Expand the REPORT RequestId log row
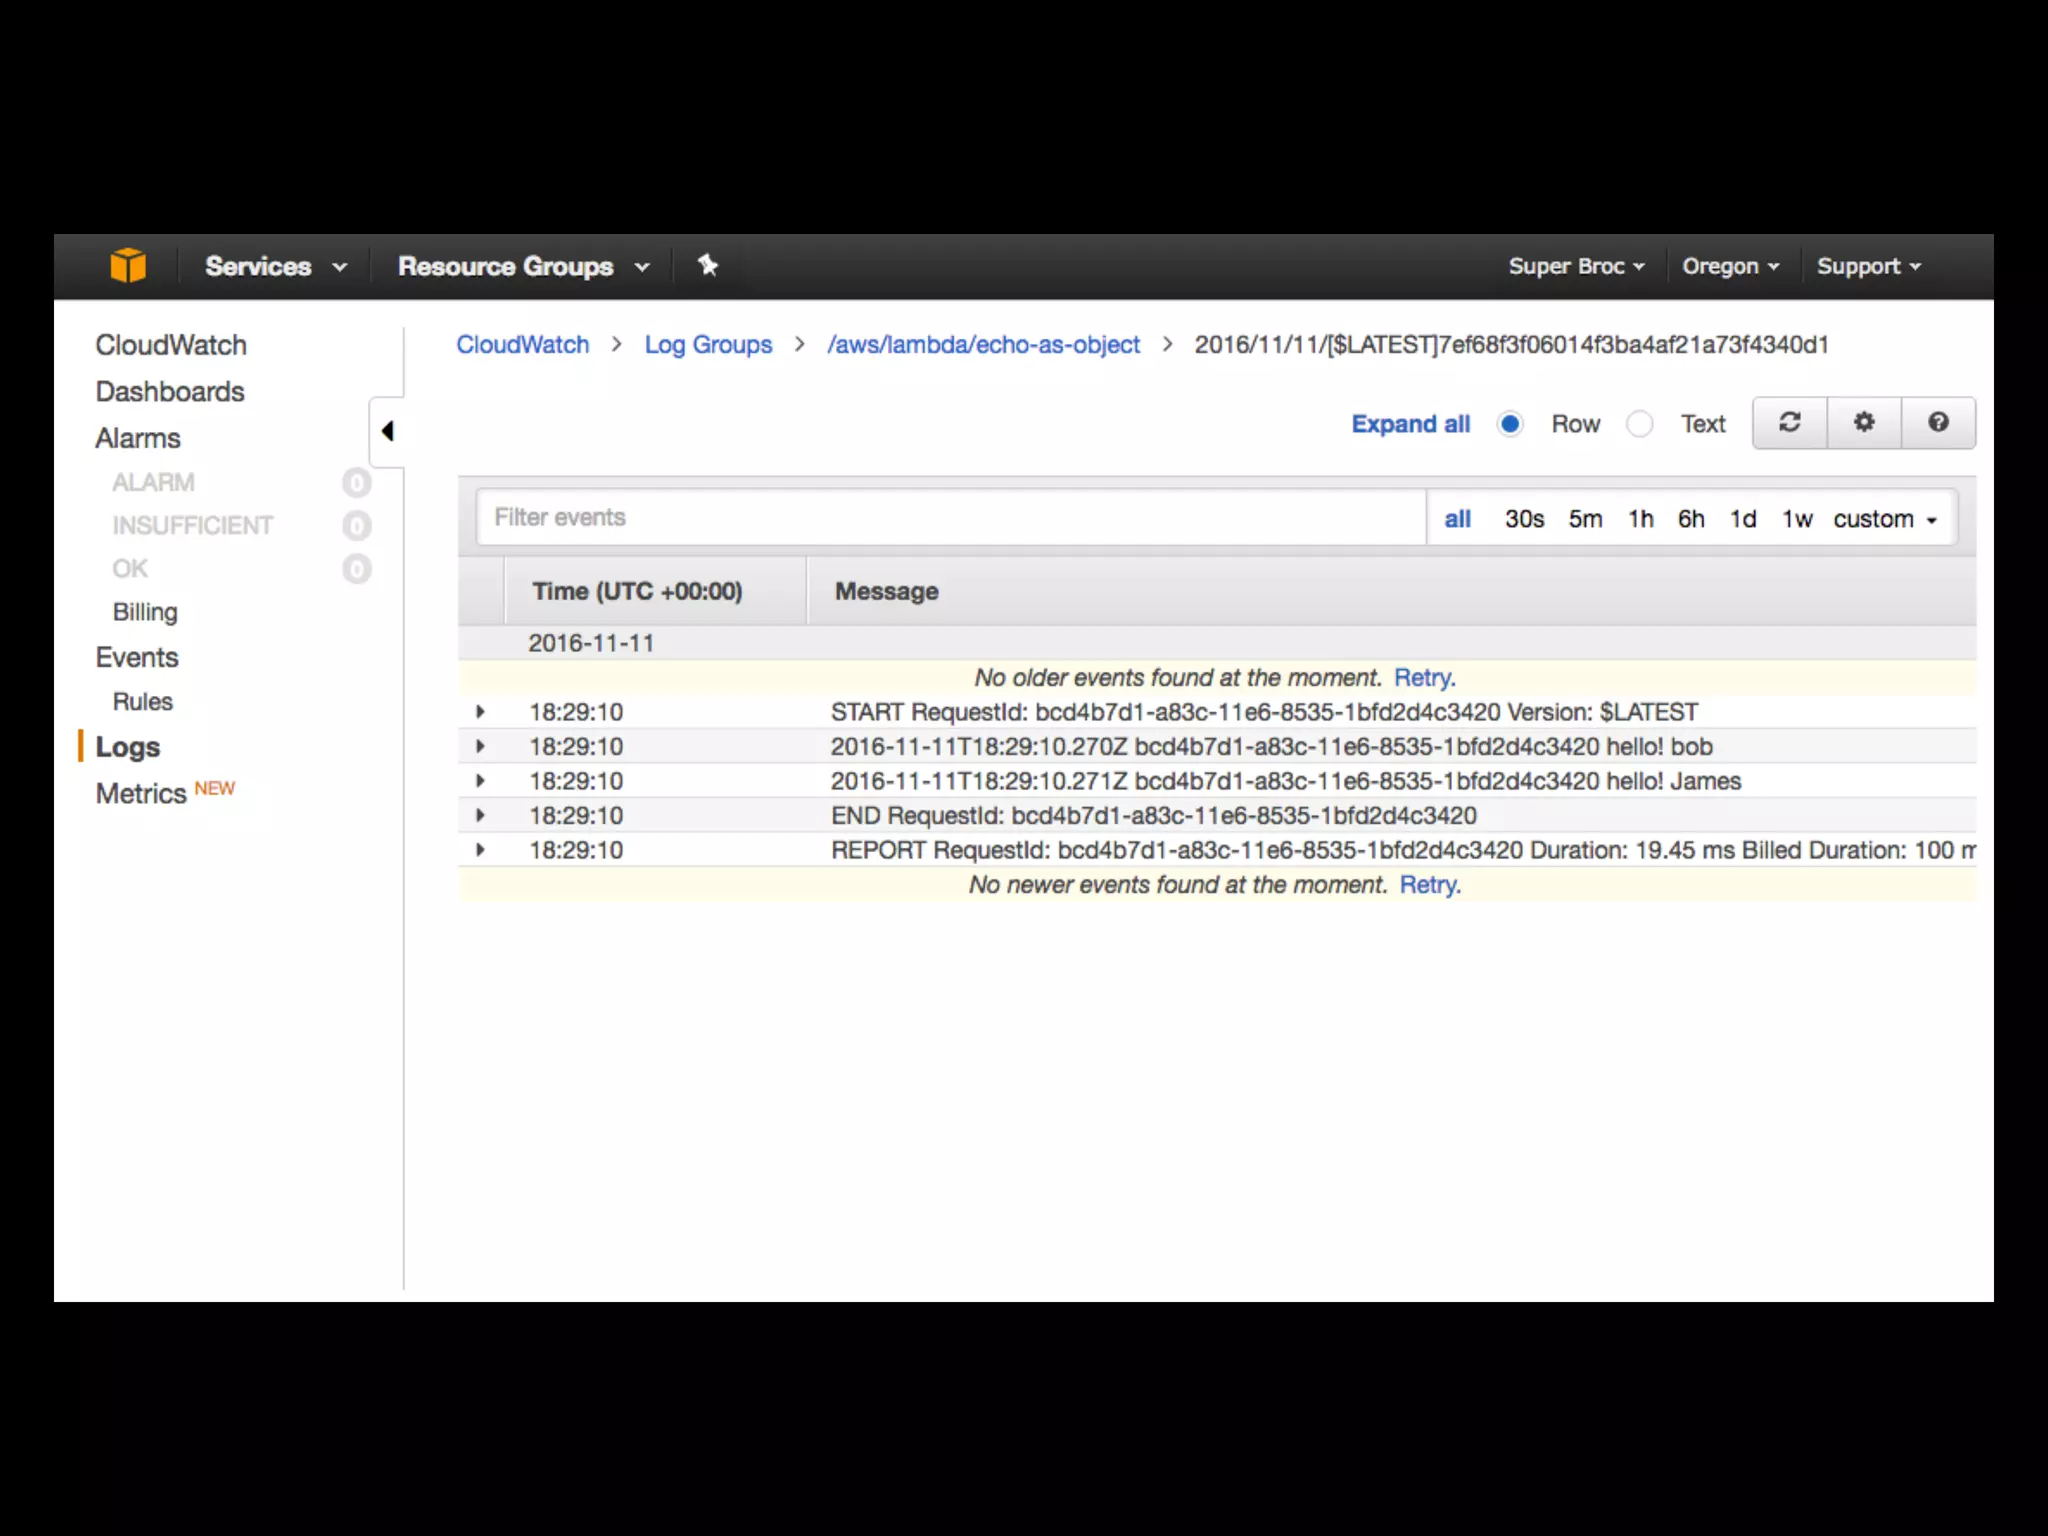 pyautogui.click(x=480, y=850)
